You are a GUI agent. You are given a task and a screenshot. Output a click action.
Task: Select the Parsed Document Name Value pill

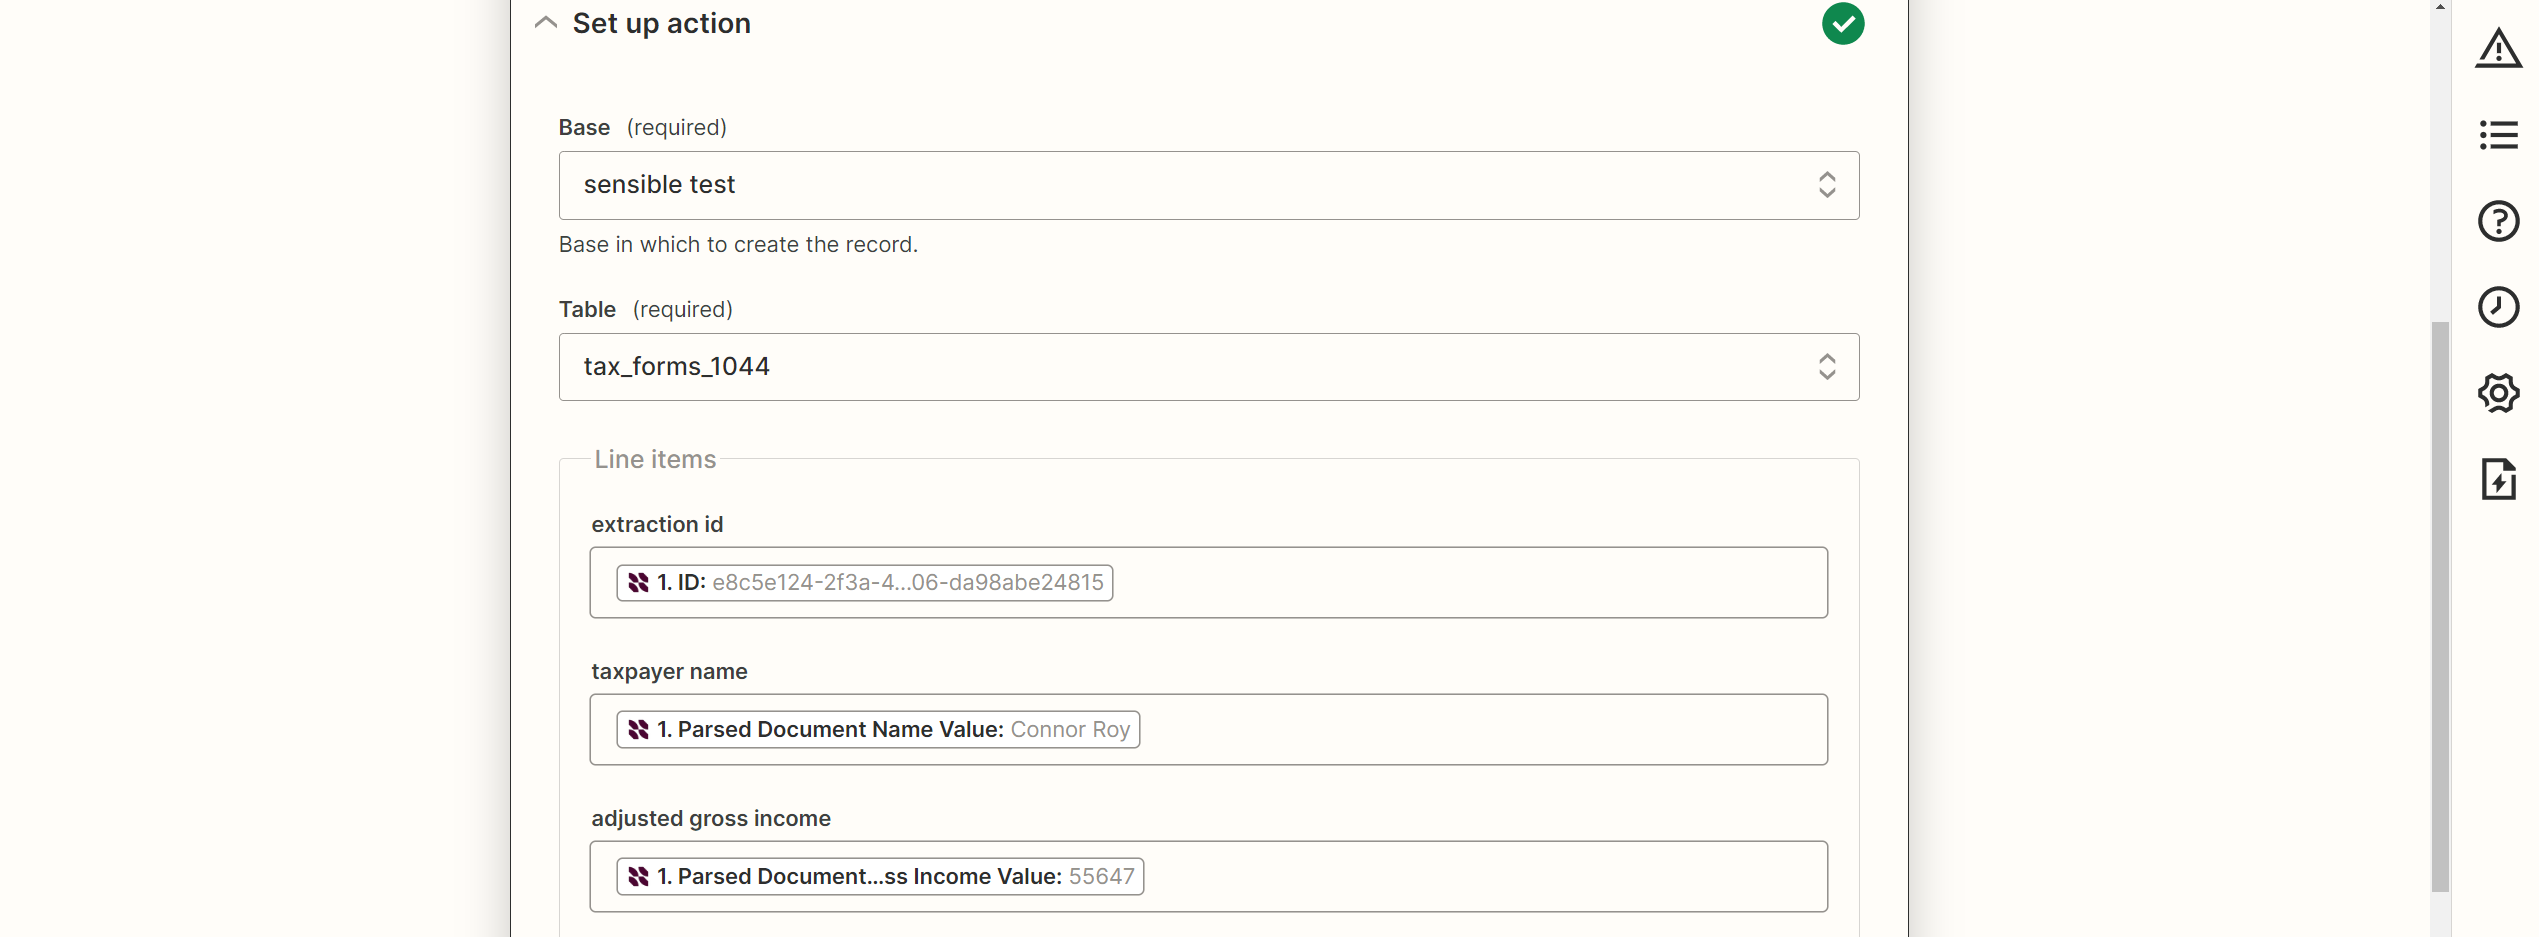(x=878, y=729)
